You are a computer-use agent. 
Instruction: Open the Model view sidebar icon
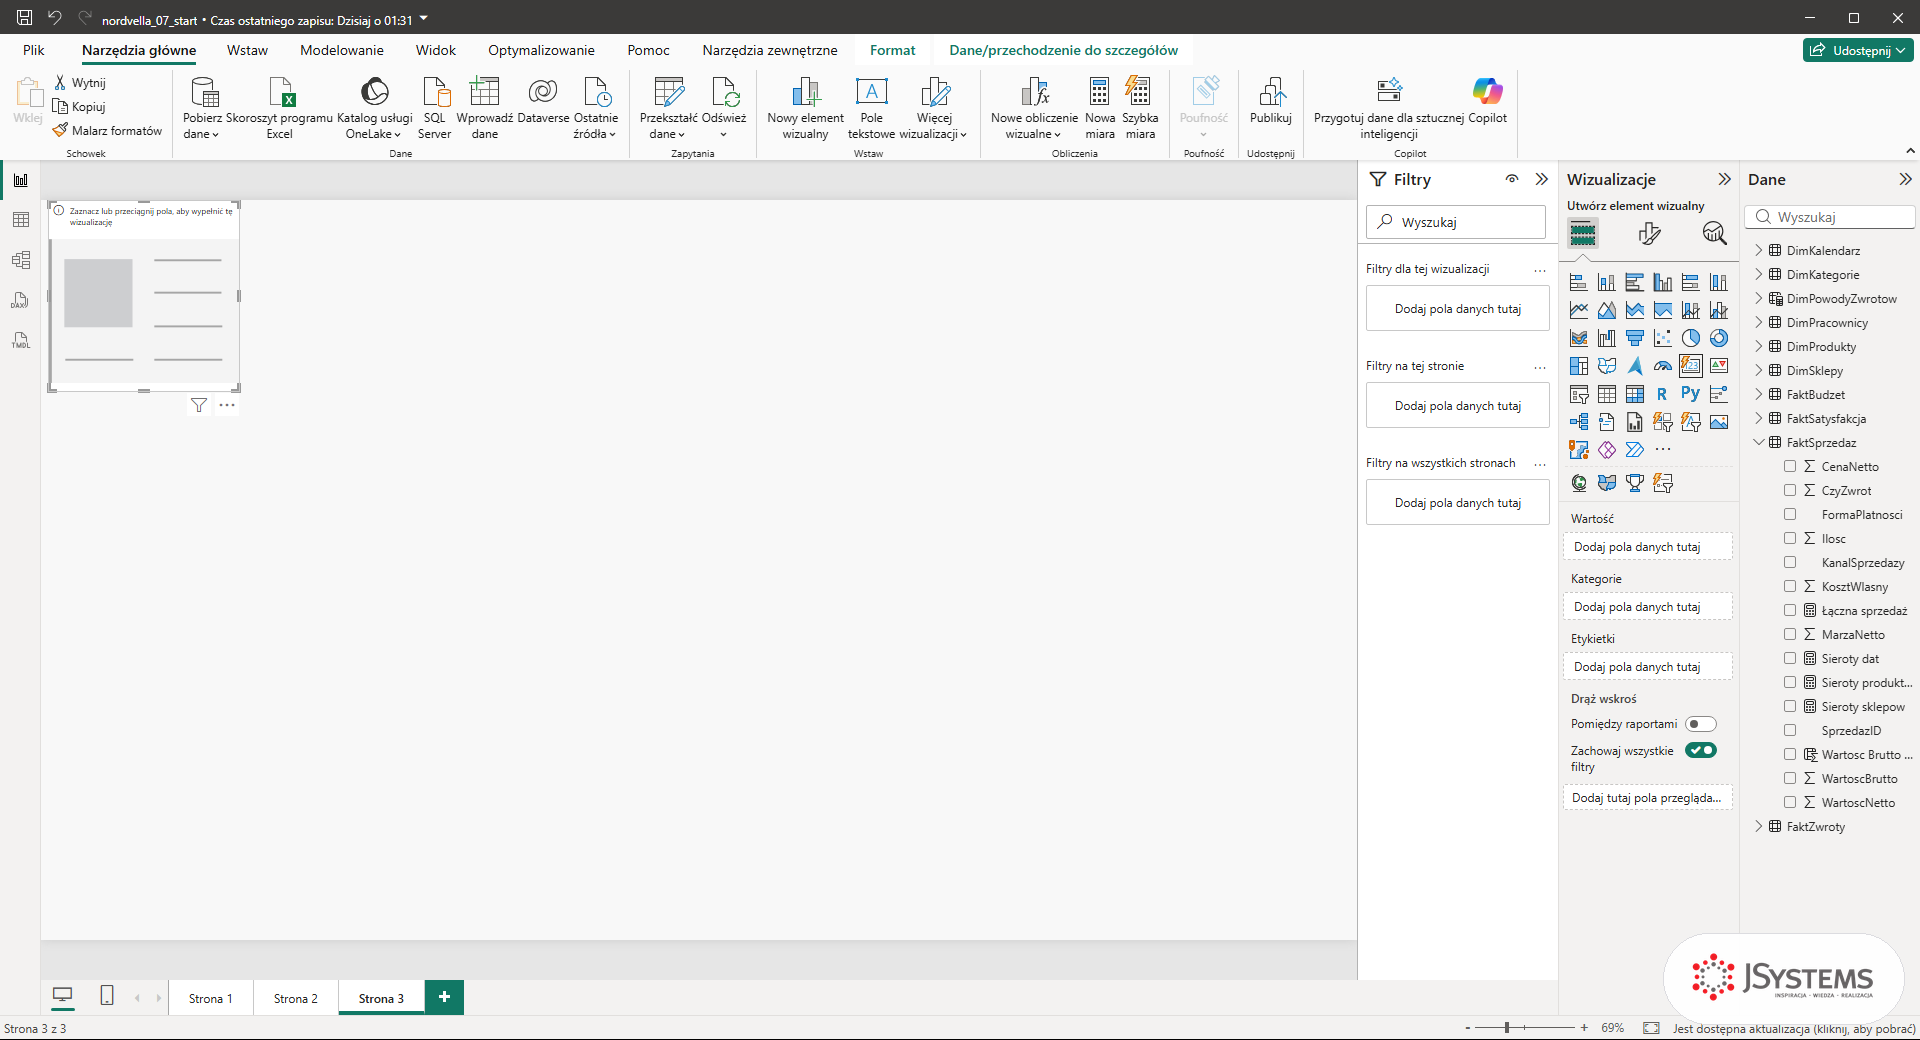coord(20,260)
